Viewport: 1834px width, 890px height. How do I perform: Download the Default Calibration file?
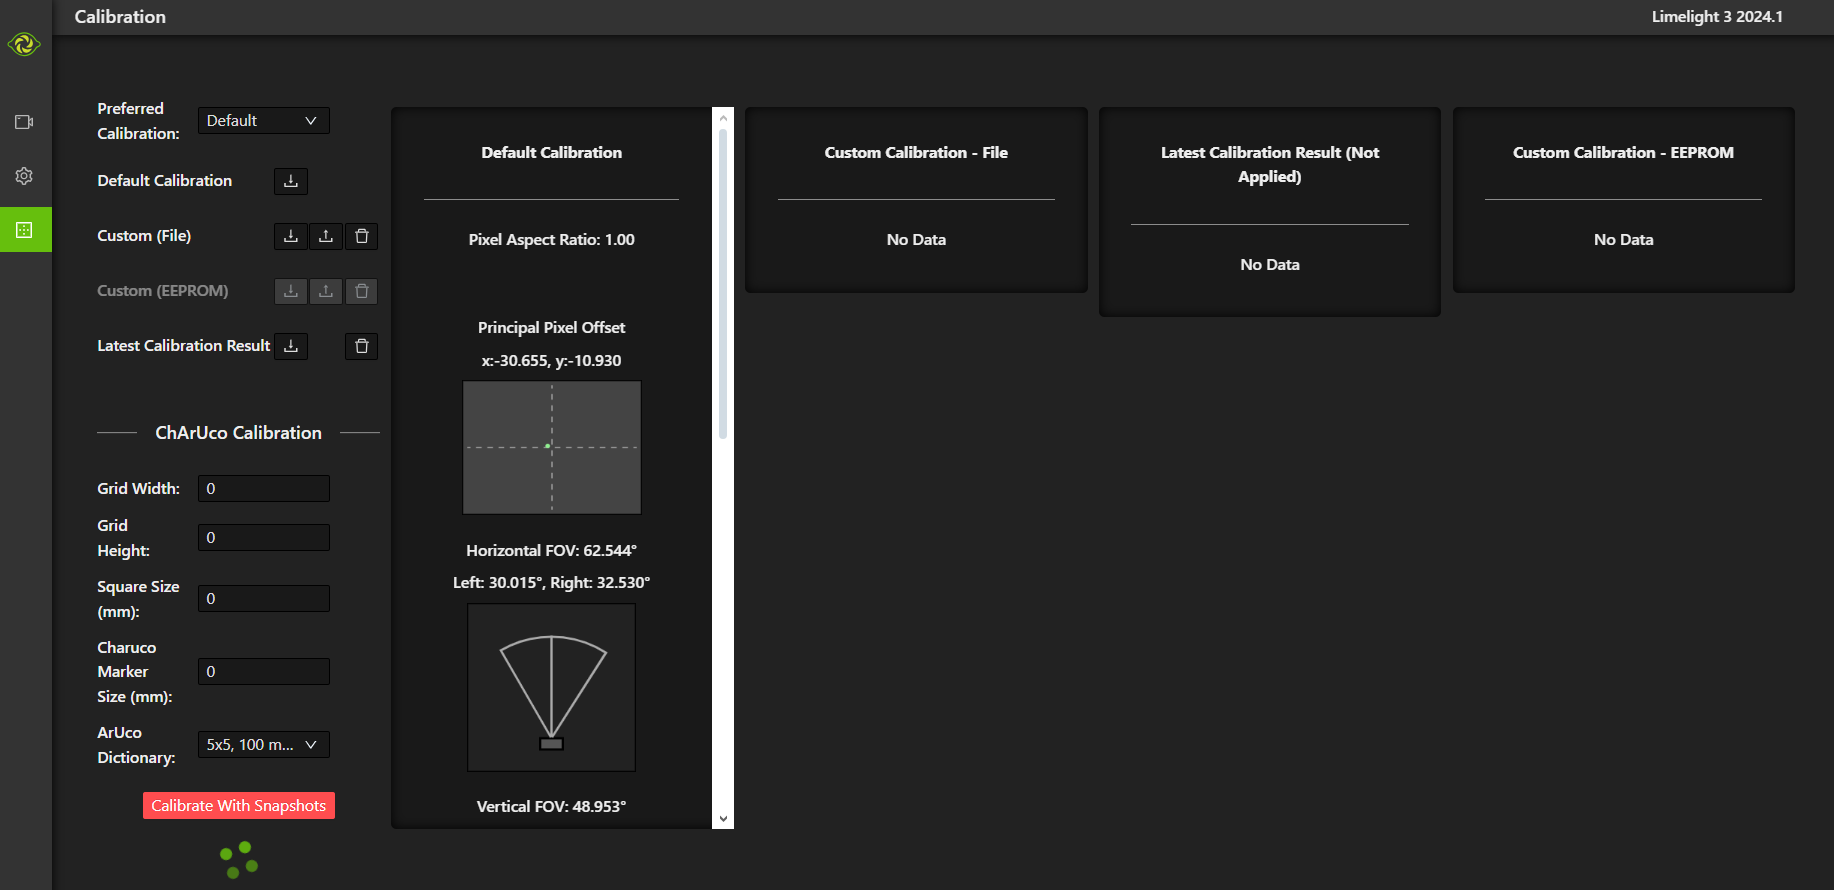pyautogui.click(x=291, y=181)
